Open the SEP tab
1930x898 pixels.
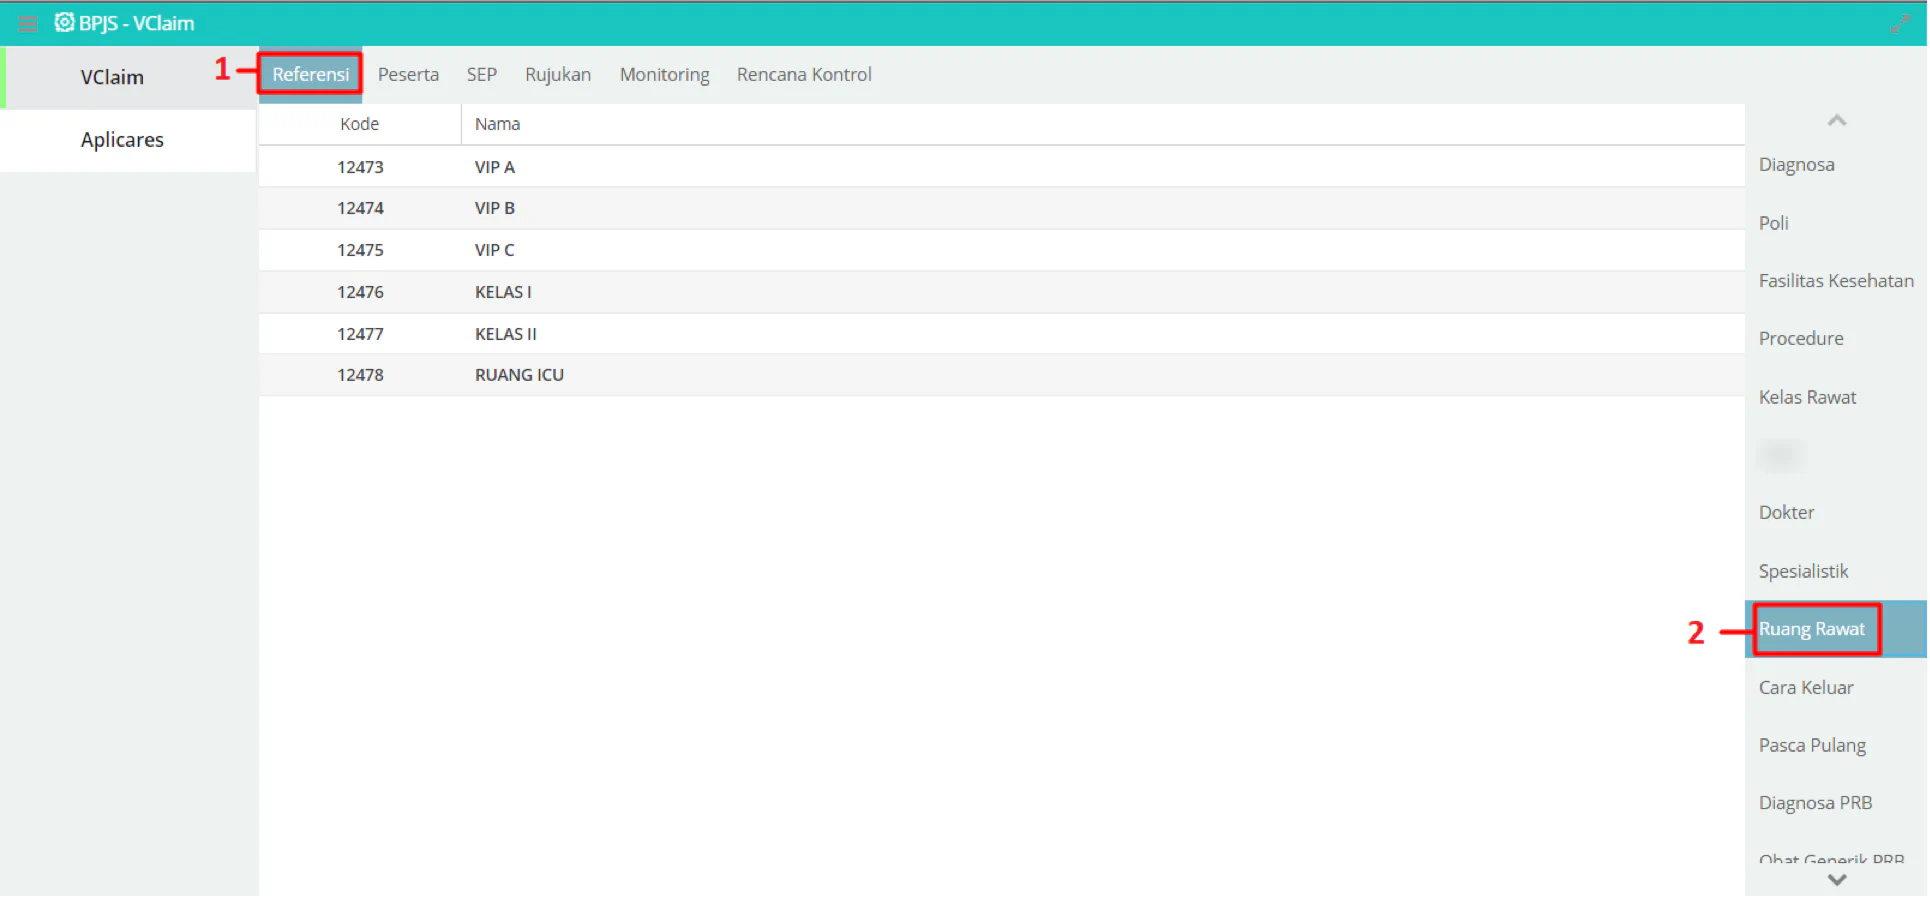[x=481, y=74]
